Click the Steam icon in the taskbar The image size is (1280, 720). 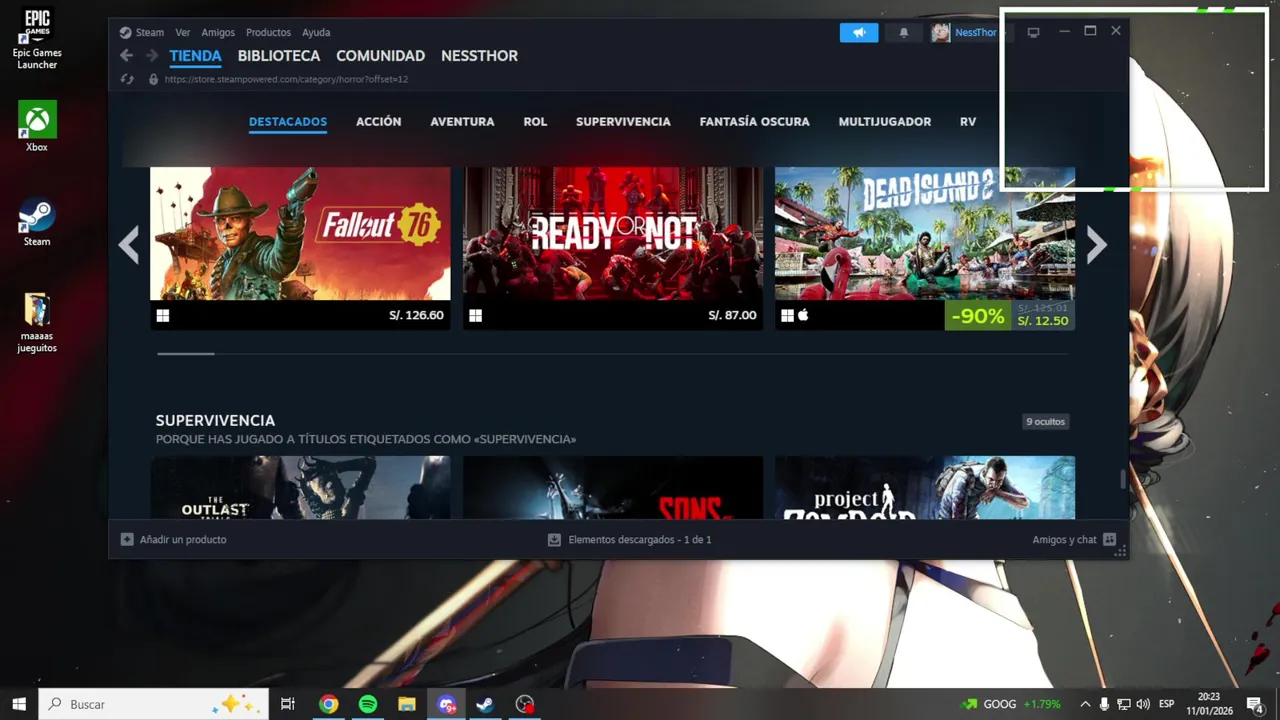(x=485, y=704)
